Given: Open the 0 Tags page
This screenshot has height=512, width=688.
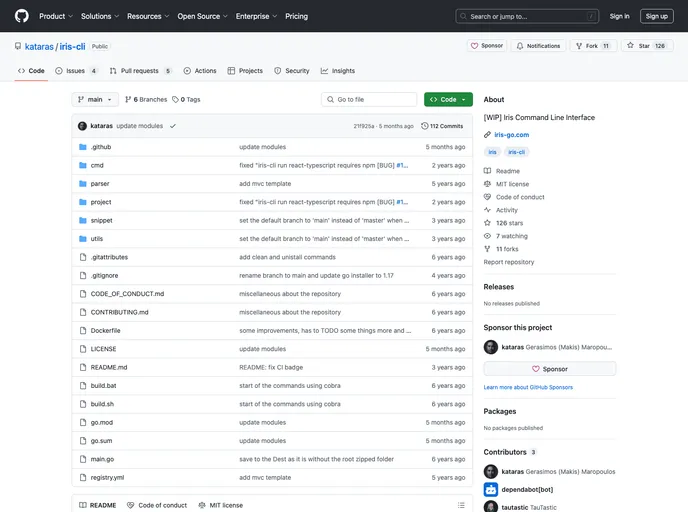Looking at the screenshot, I should pyautogui.click(x=186, y=100).
